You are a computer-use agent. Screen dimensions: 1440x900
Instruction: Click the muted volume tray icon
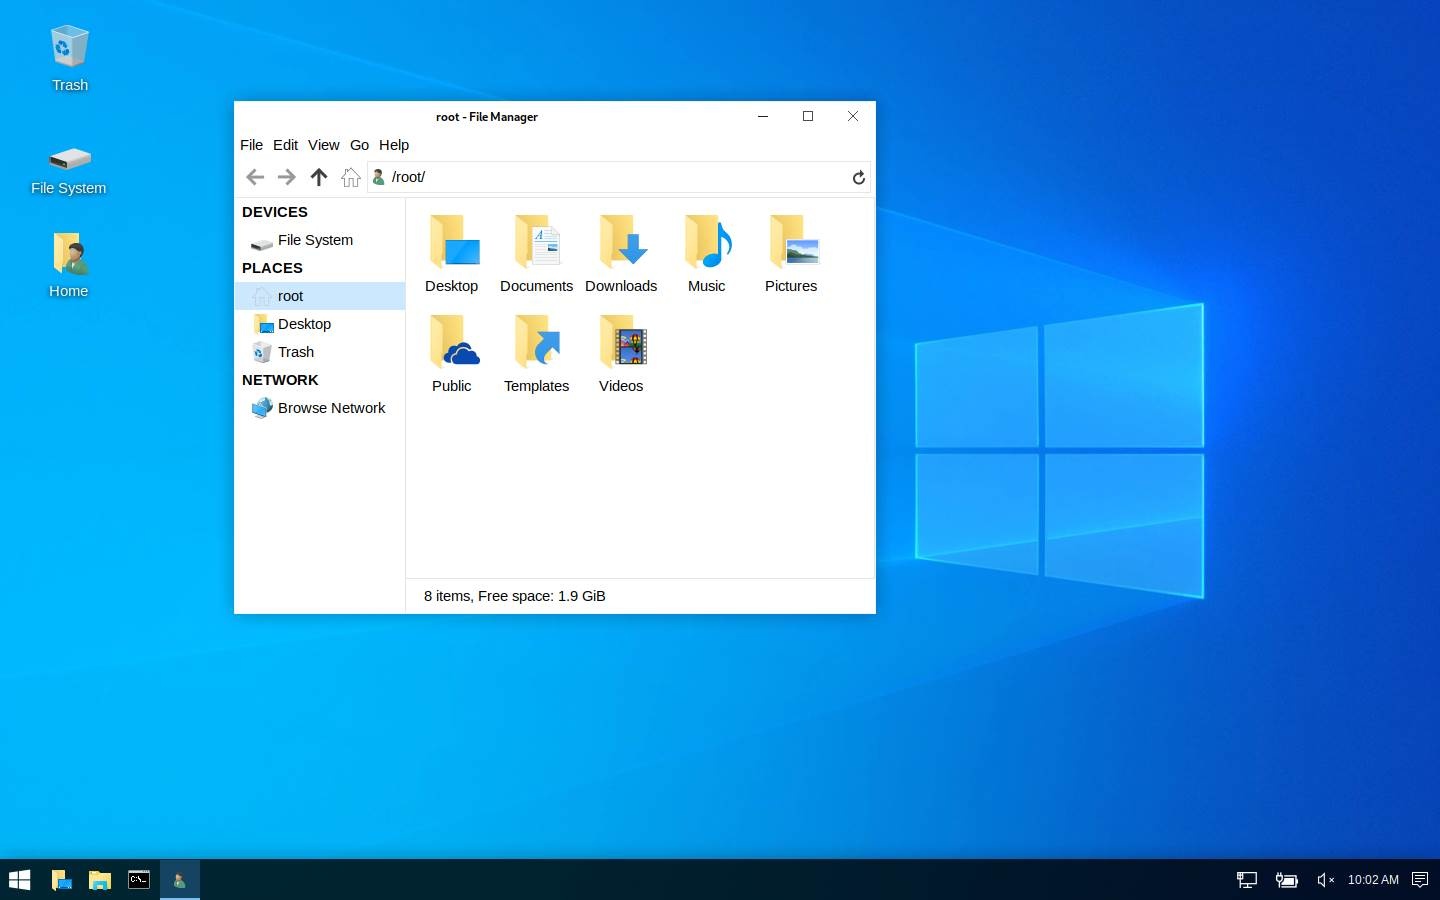(1325, 880)
